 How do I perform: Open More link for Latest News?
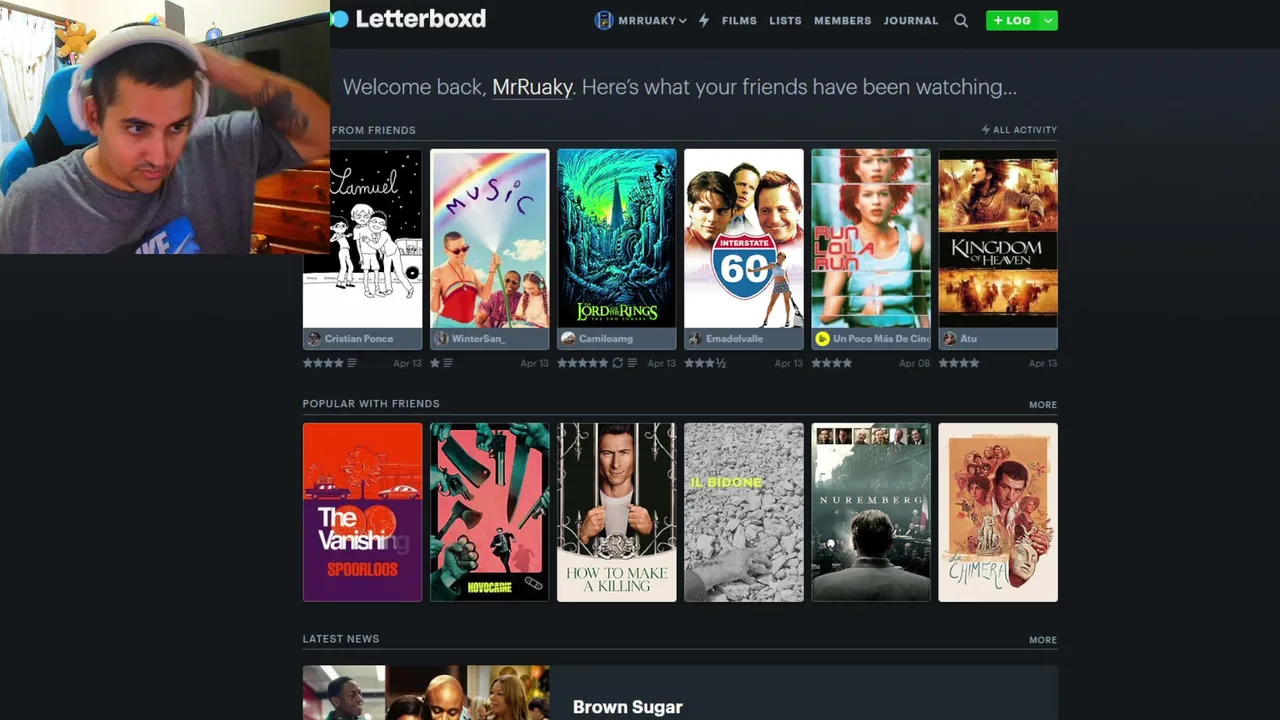(x=1043, y=640)
